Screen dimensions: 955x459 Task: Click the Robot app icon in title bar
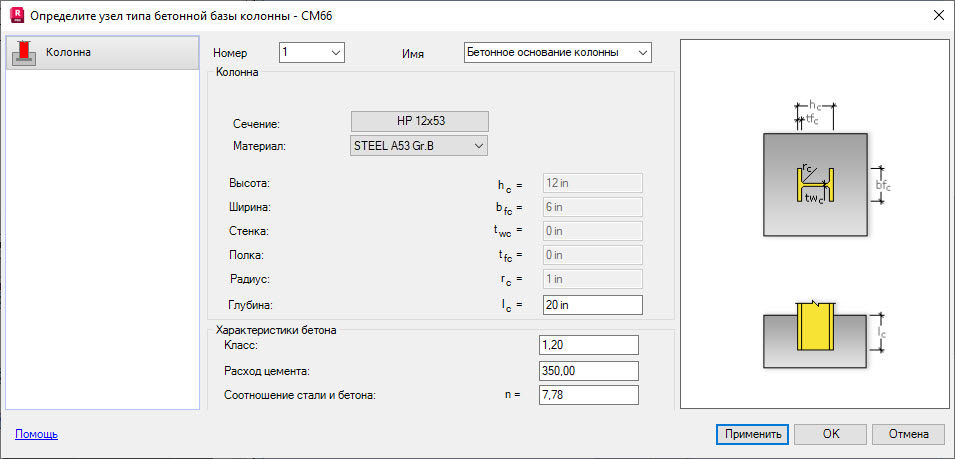(18, 16)
